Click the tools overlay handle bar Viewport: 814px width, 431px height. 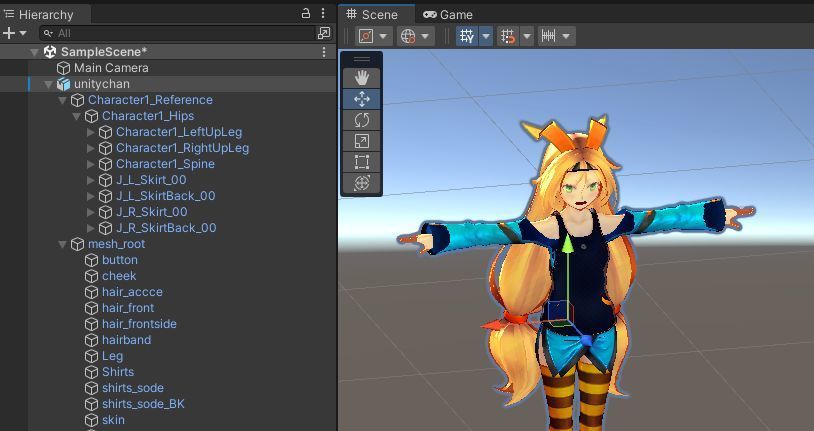[362, 59]
